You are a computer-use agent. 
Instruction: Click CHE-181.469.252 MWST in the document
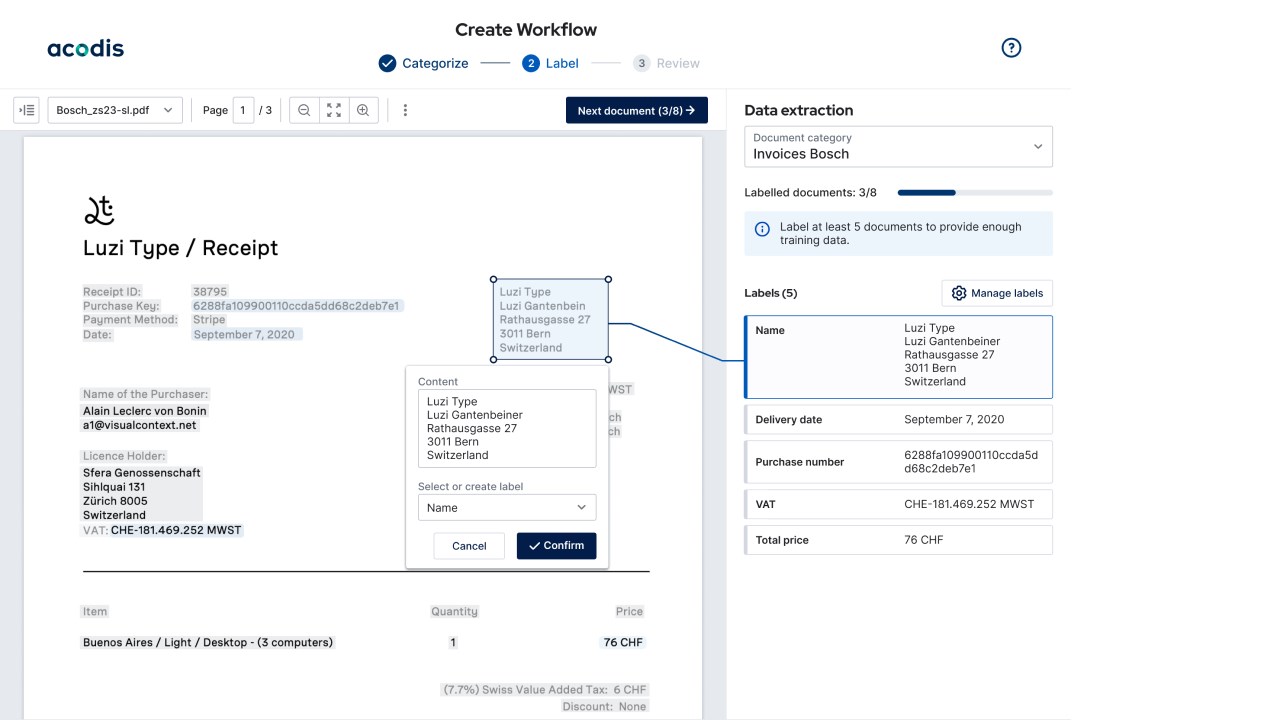tap(176, 530)
